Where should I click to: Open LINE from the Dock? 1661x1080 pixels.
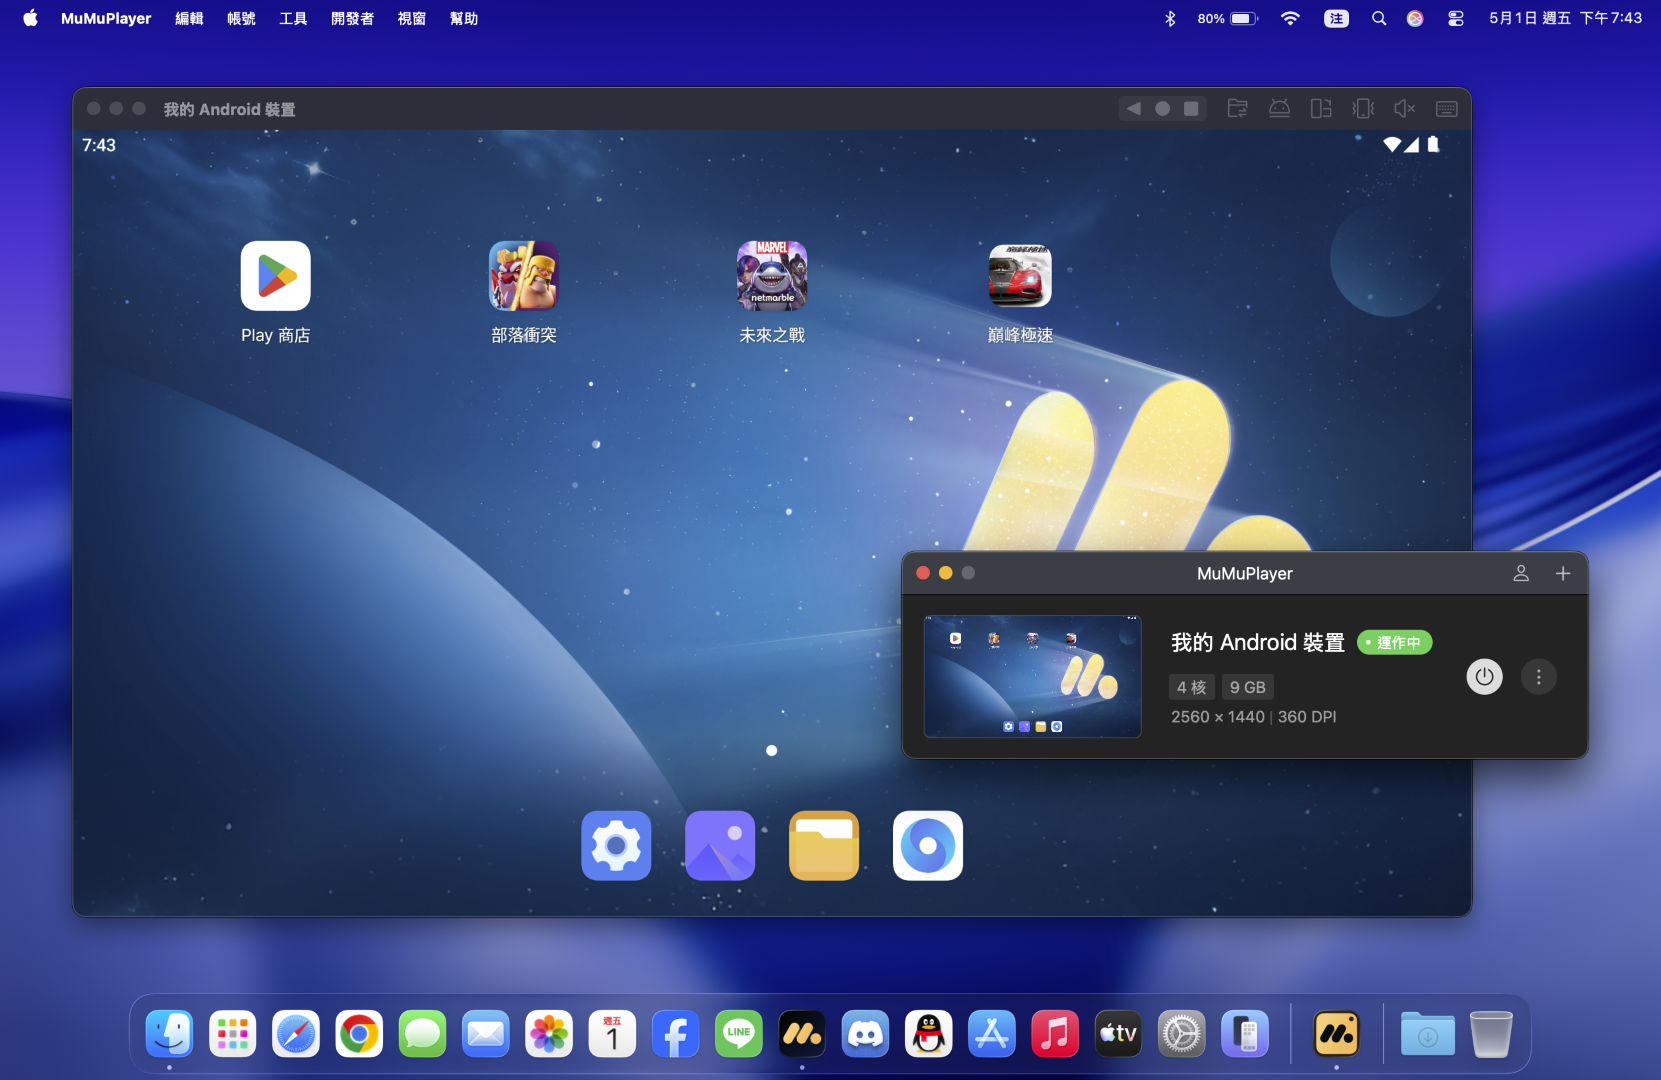(739, 1034)
